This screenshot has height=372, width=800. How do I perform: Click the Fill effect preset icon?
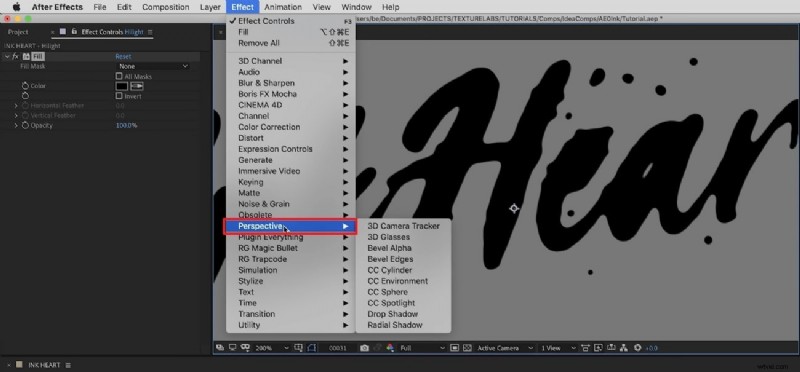pos(26,57)
